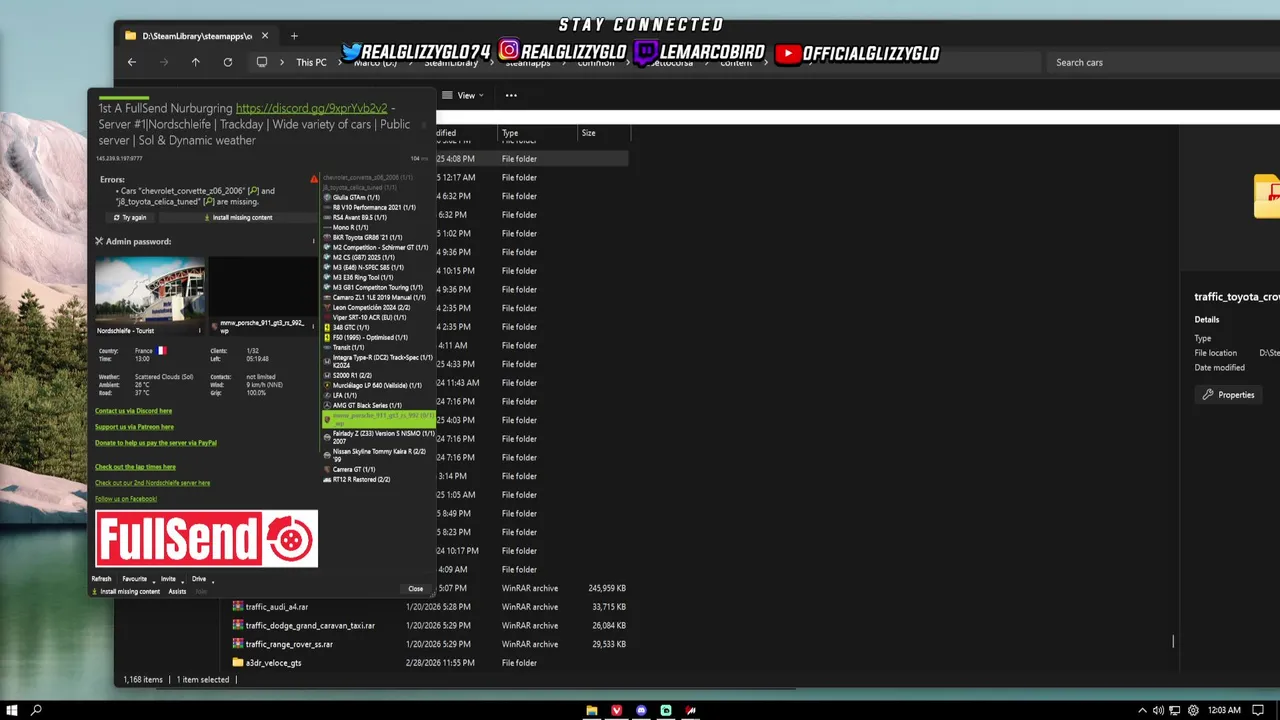
Task: Select Camaro ZL1 1LE 2019 Manual
Action: pos(378,297)
